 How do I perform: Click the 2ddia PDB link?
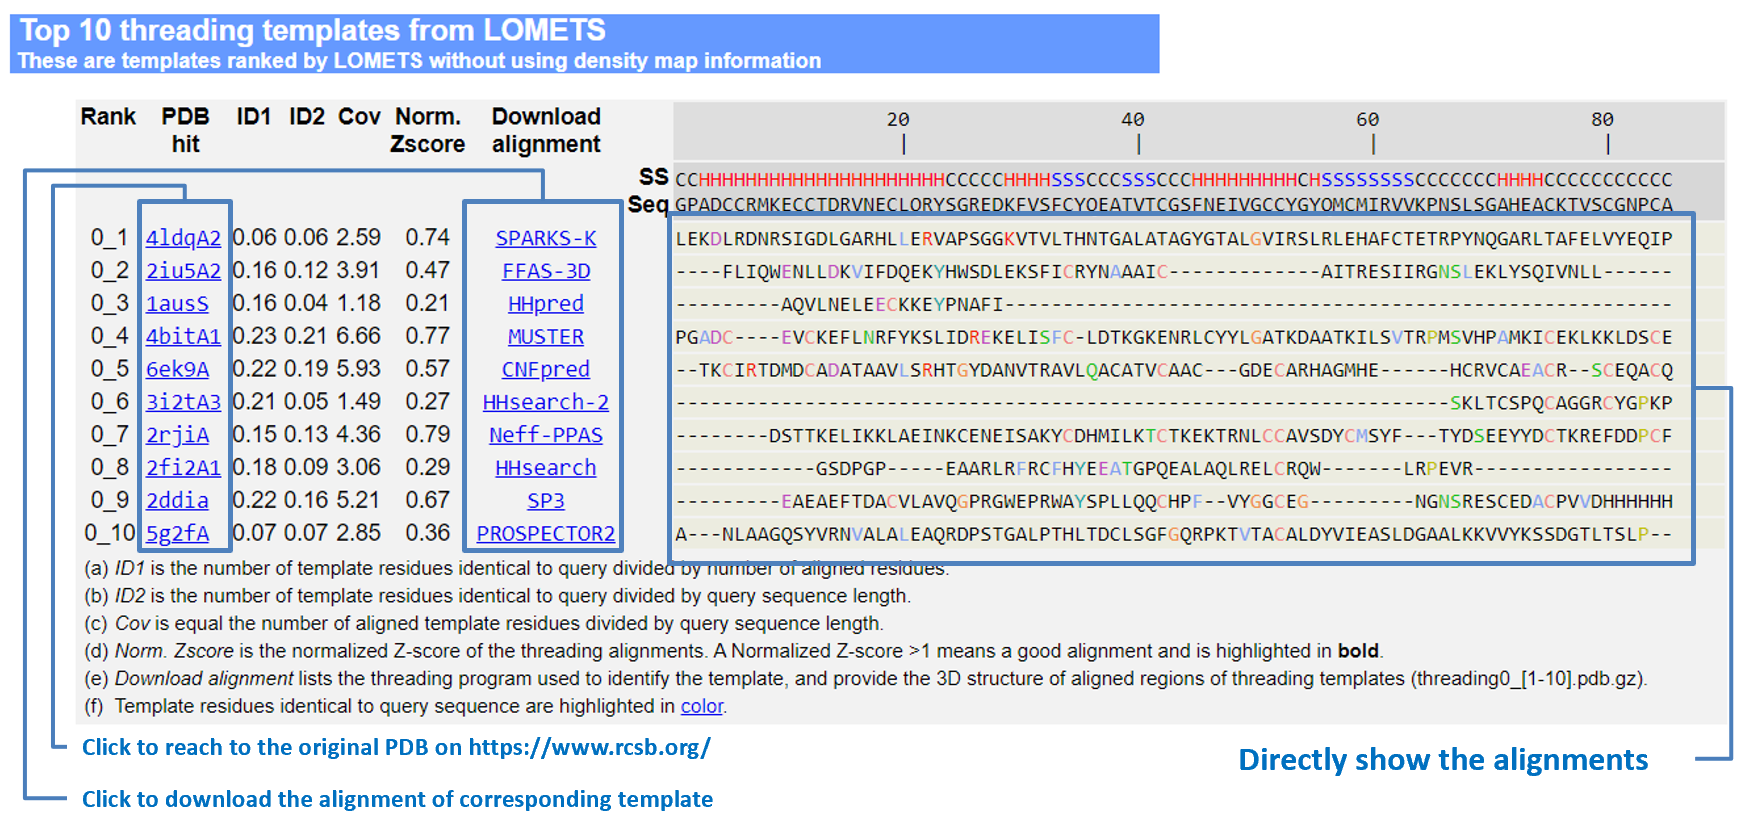click(177, 501)
